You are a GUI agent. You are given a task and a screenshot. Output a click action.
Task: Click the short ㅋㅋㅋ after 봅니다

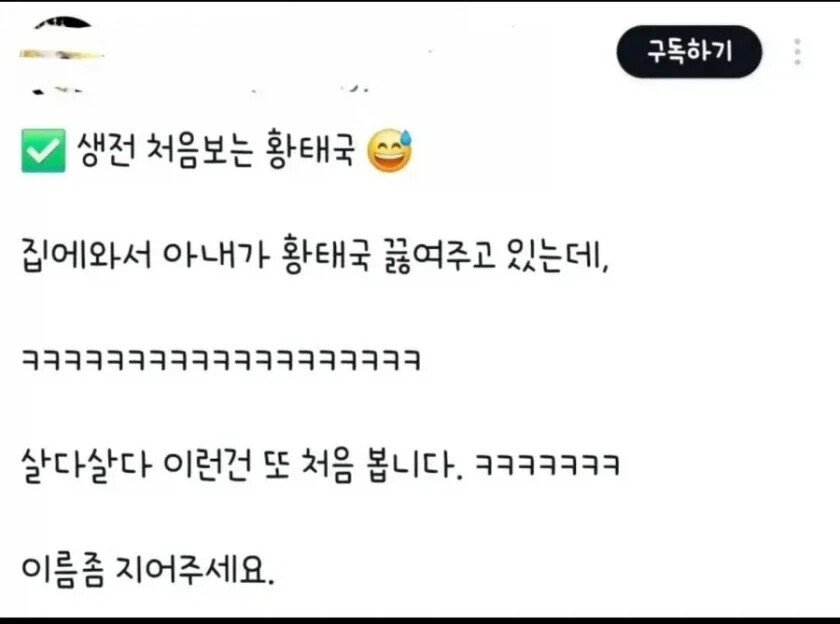pos(548,464)
